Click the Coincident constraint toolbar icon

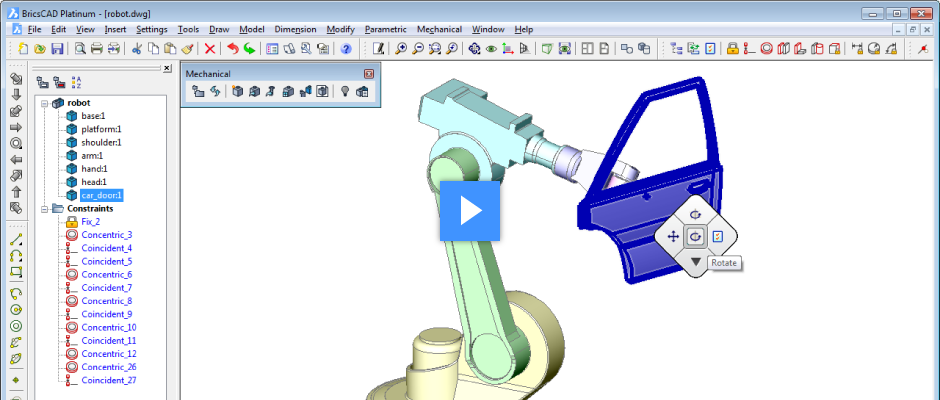coord(749,49)
